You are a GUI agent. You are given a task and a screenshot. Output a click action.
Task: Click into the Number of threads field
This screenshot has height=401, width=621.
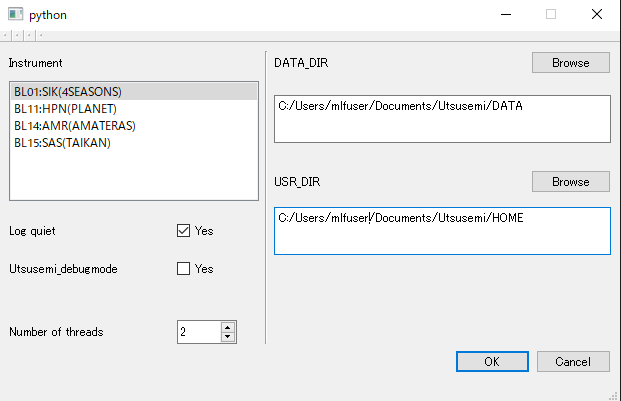[197, 332]
